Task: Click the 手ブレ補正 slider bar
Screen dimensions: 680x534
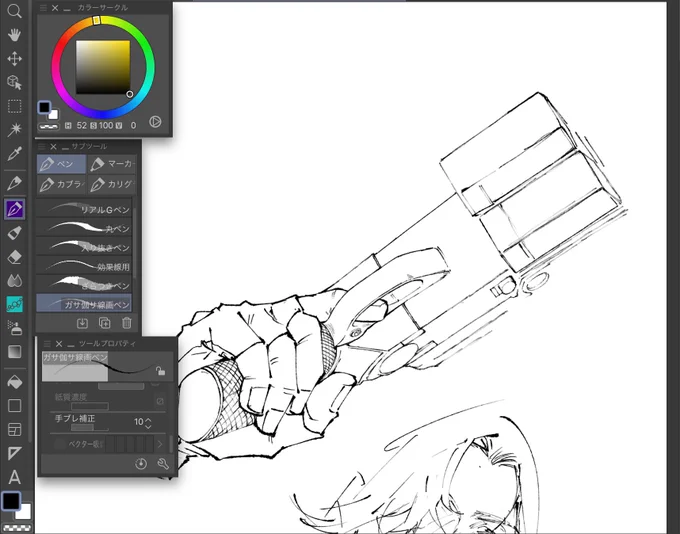Action: [89, 428]
